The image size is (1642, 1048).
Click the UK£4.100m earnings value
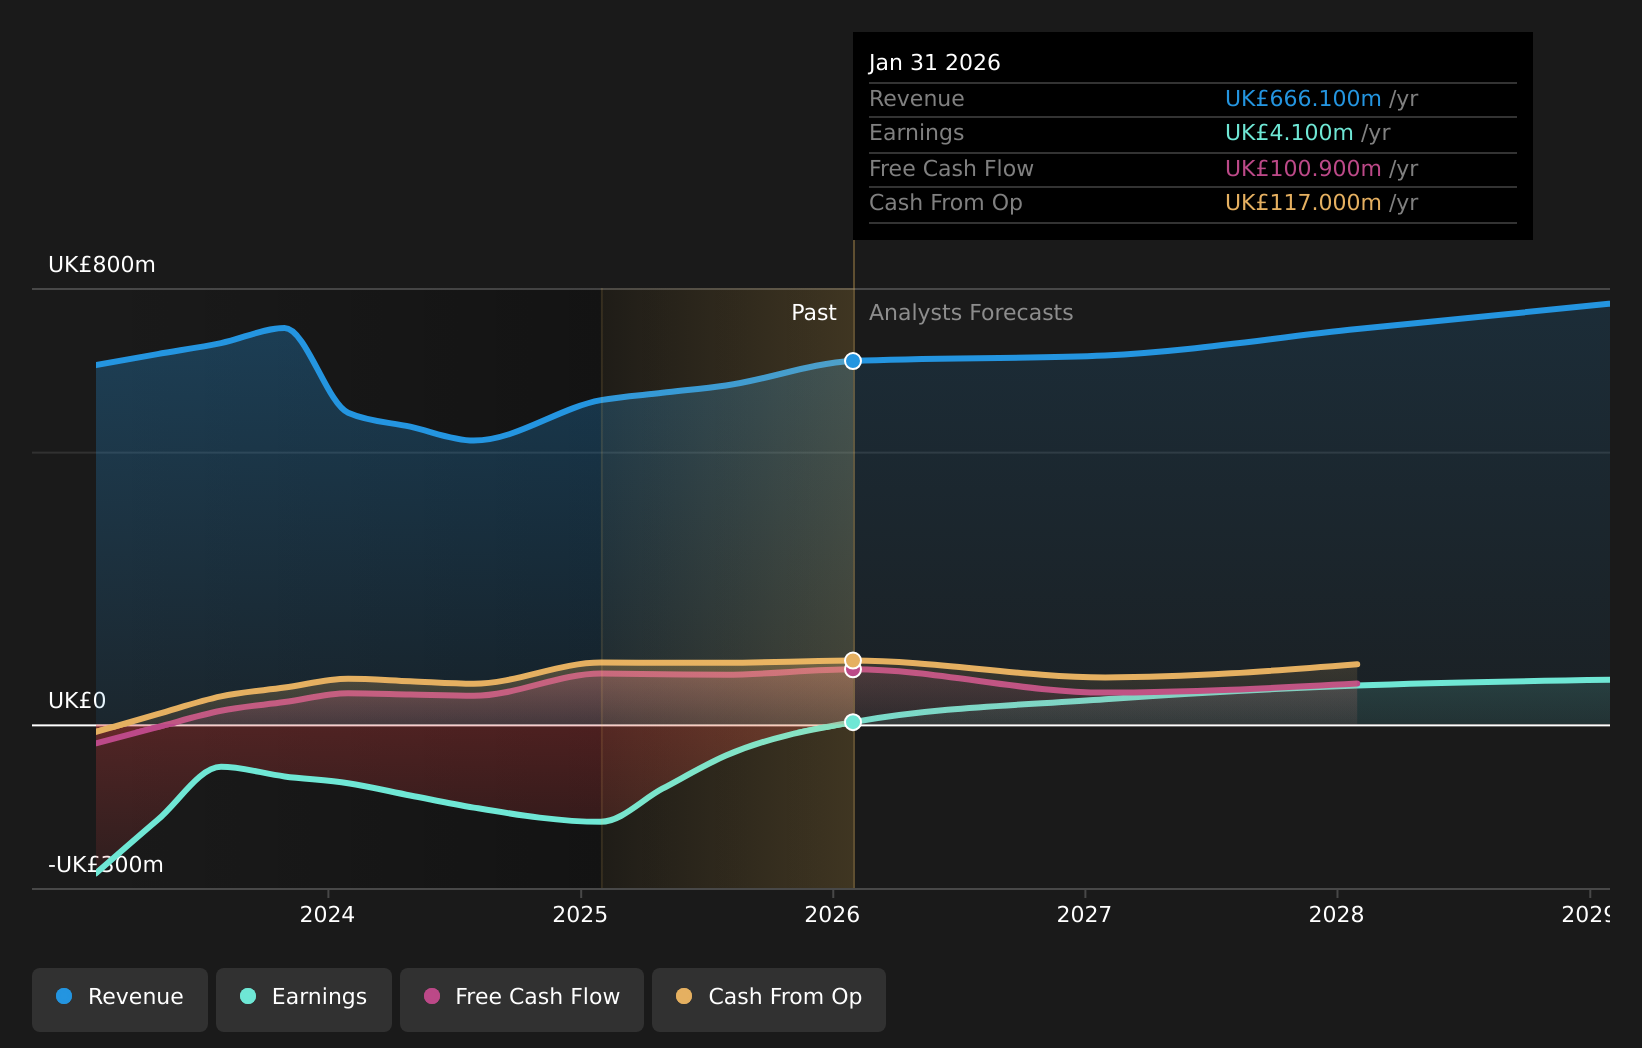pos(1289,133)
